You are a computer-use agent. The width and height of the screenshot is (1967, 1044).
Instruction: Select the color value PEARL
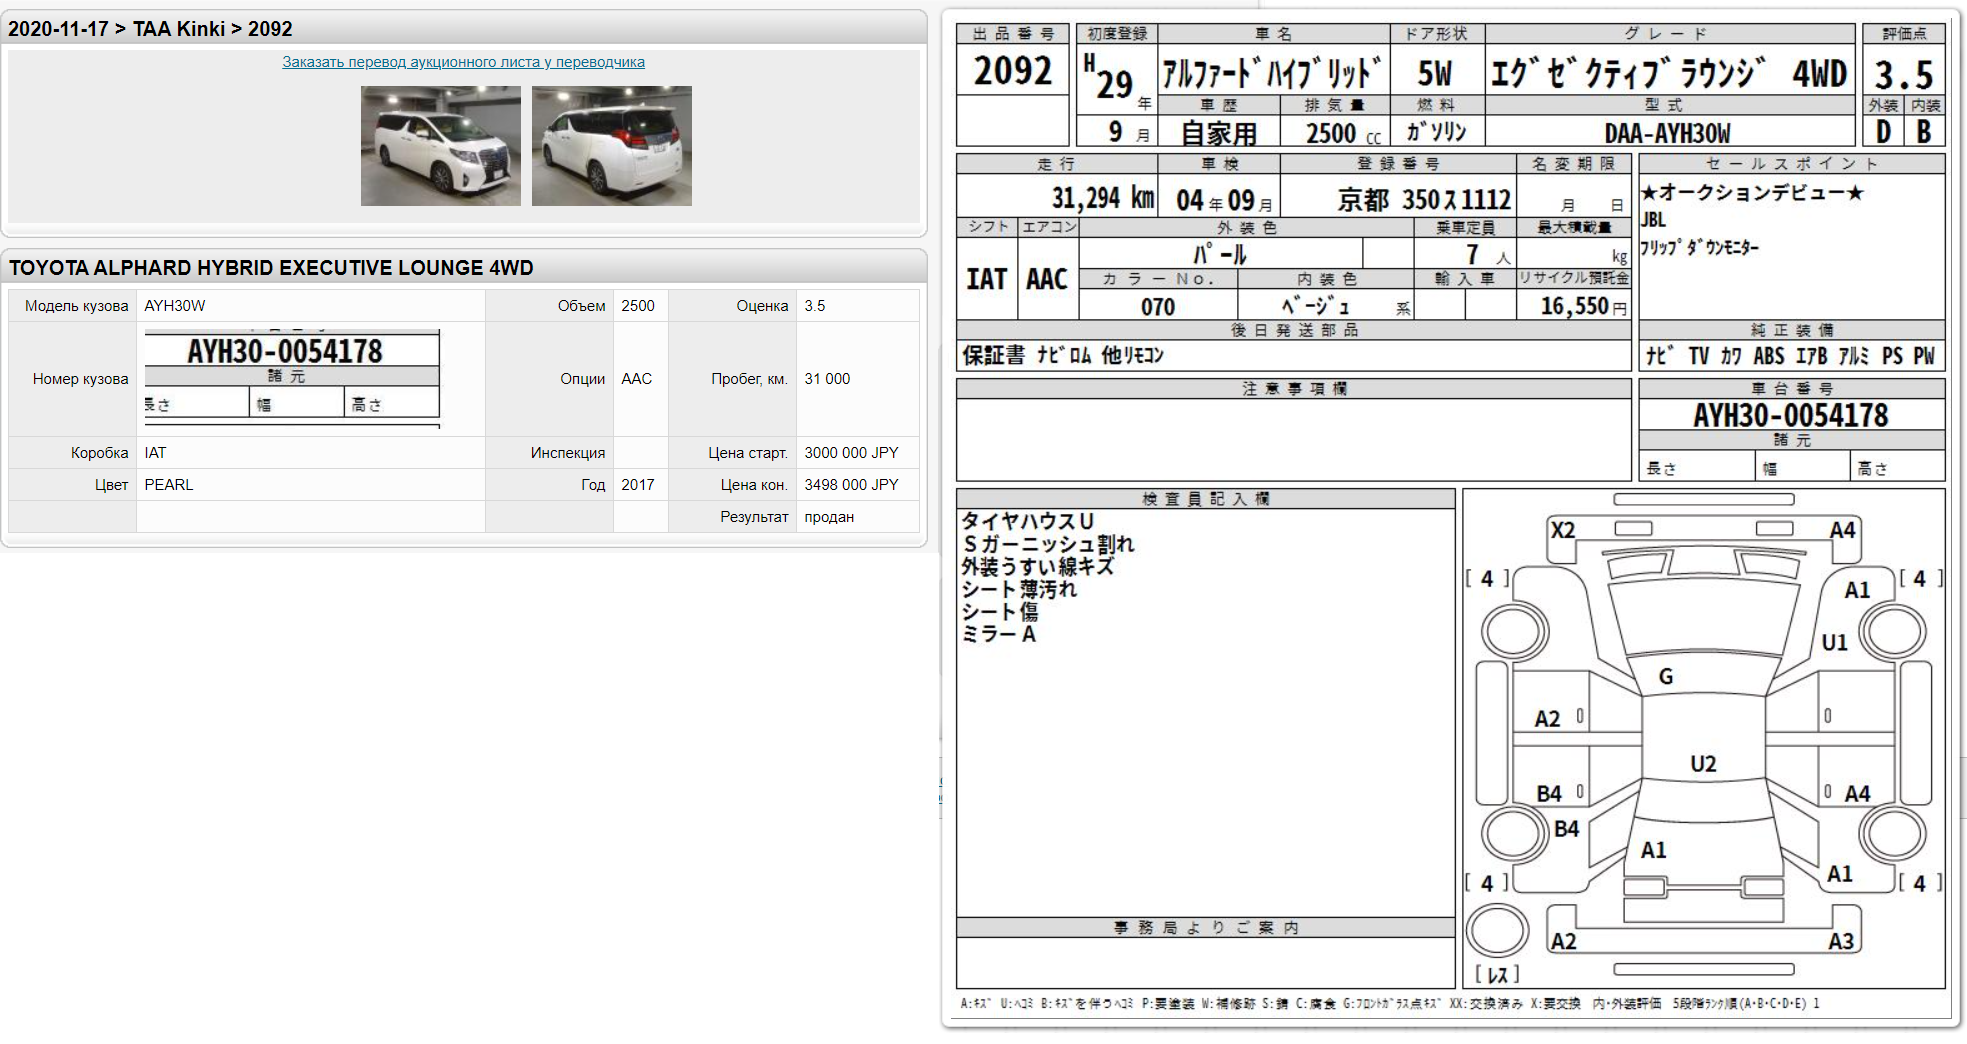tap(169, 485)
